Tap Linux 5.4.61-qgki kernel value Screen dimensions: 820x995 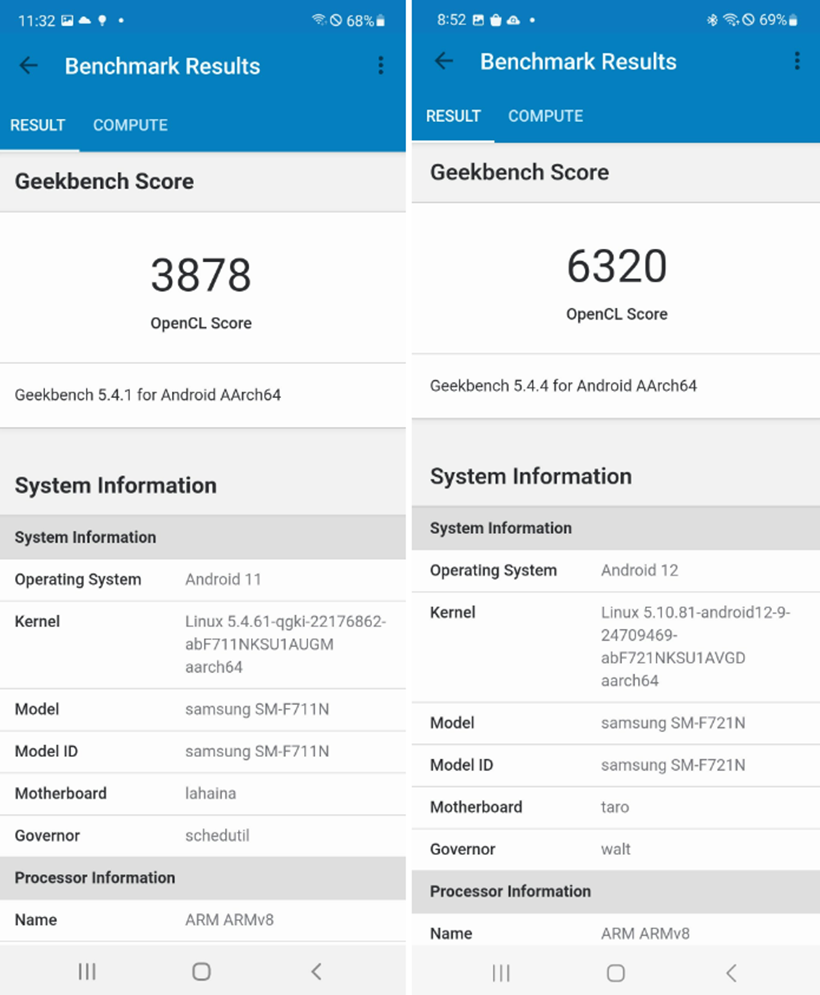[x=285, y=644]
